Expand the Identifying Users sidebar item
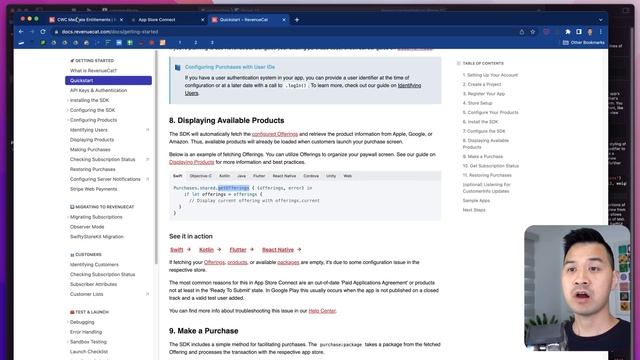Image resolution: width=640 pixels, height=360 pixels. pyautogui.click(x=147, y=130)
